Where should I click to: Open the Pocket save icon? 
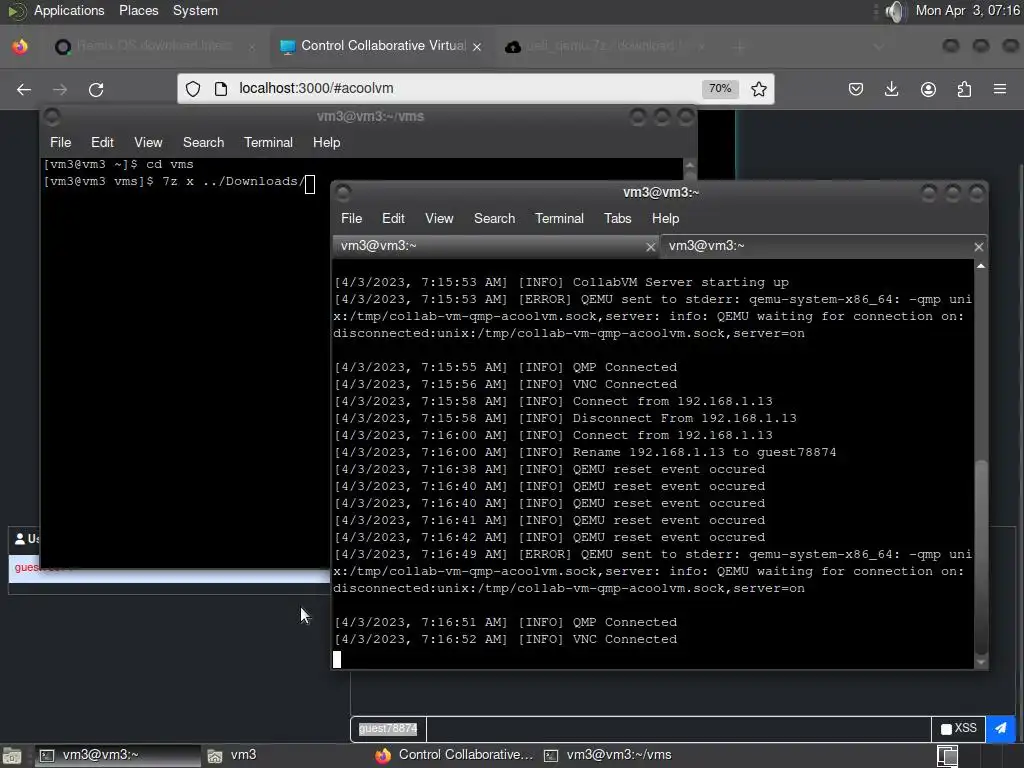point(856,89)
